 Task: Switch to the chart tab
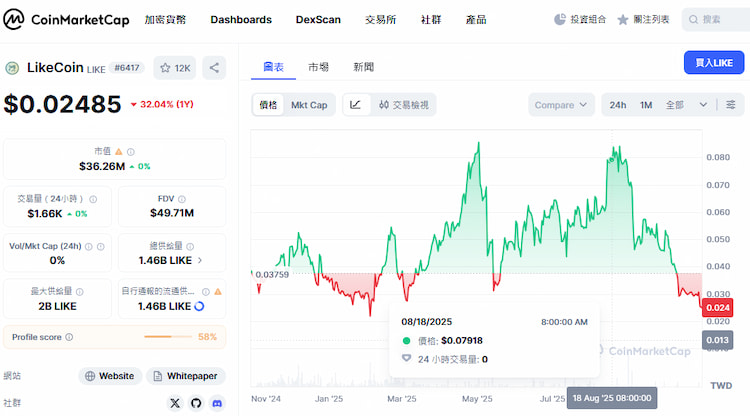(274, 67)
